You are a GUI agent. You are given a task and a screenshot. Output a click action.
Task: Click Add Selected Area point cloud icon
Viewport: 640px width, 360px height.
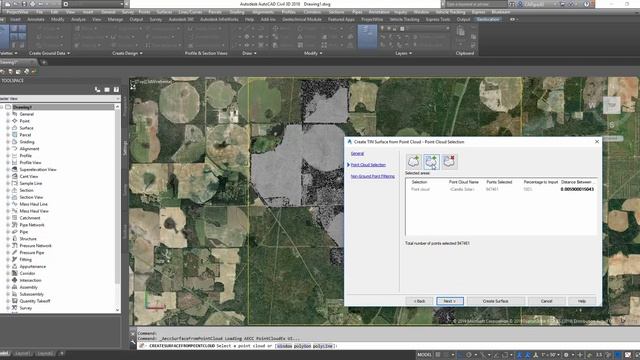click(431, 162)
